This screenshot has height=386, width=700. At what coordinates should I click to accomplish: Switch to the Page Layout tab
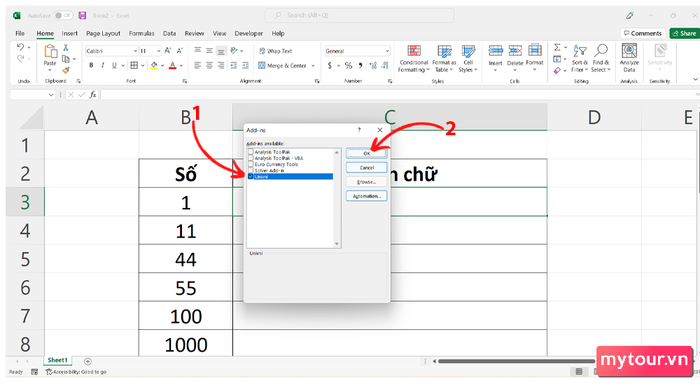(103, 33)
